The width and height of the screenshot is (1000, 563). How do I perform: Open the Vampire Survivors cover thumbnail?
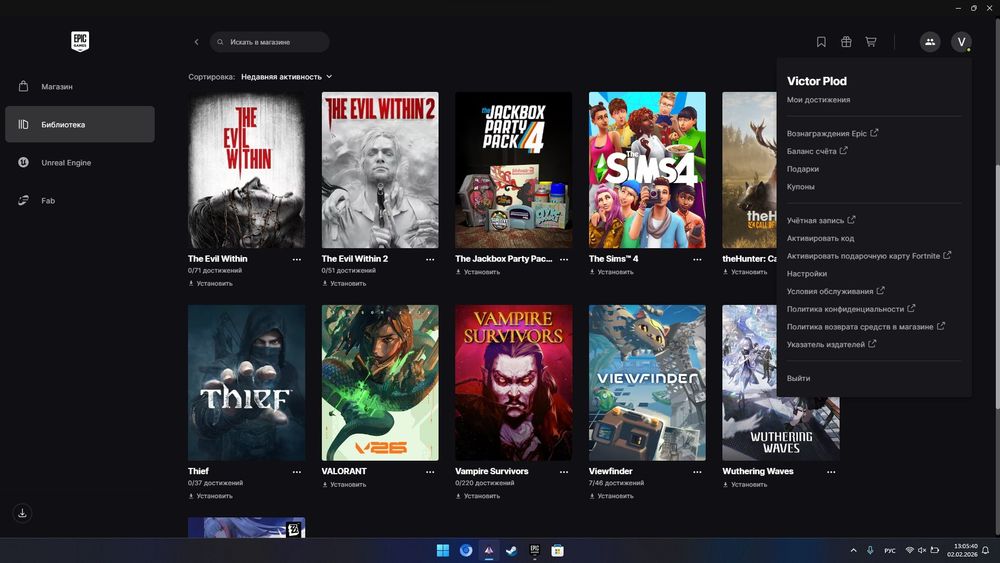[x=513, y=383]
